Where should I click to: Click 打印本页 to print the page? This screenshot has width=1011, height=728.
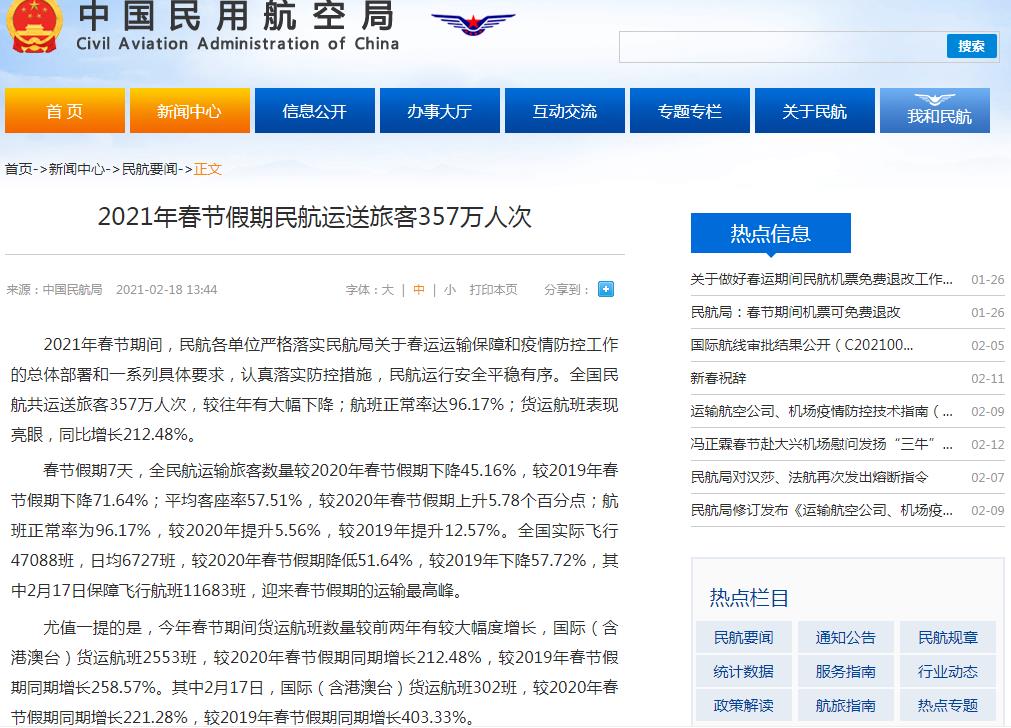click(x=495, y=289)
